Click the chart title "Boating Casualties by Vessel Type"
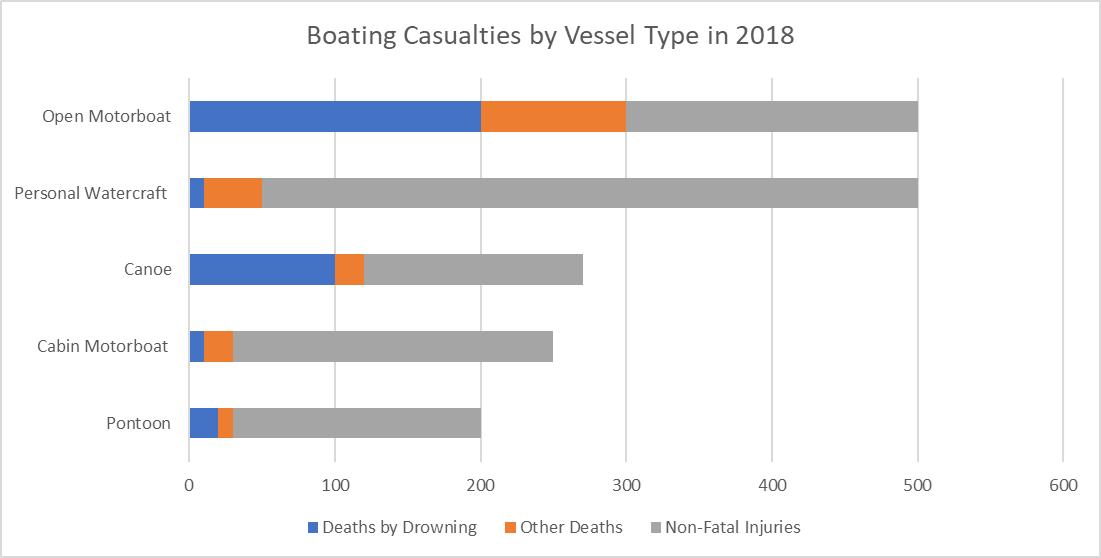This screenshot has height=558, width=1101. tap(550, 37)
